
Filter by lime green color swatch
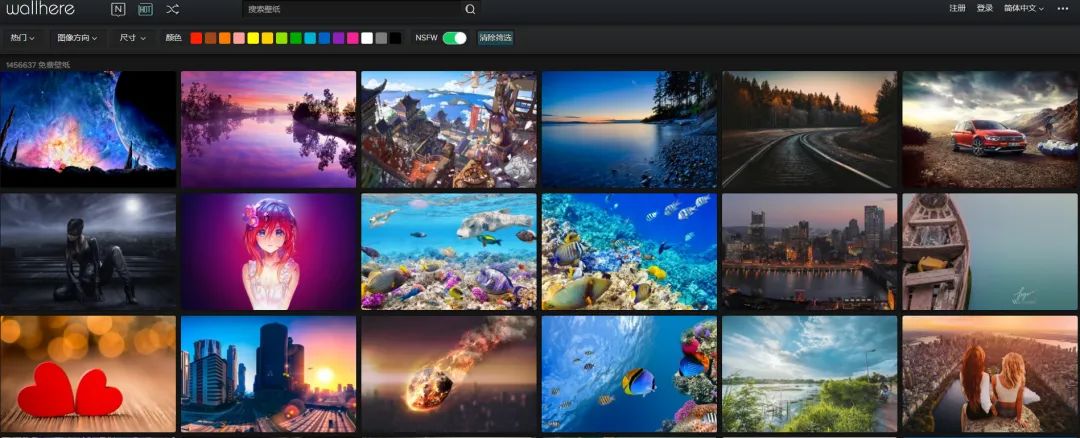coord(282,38)
